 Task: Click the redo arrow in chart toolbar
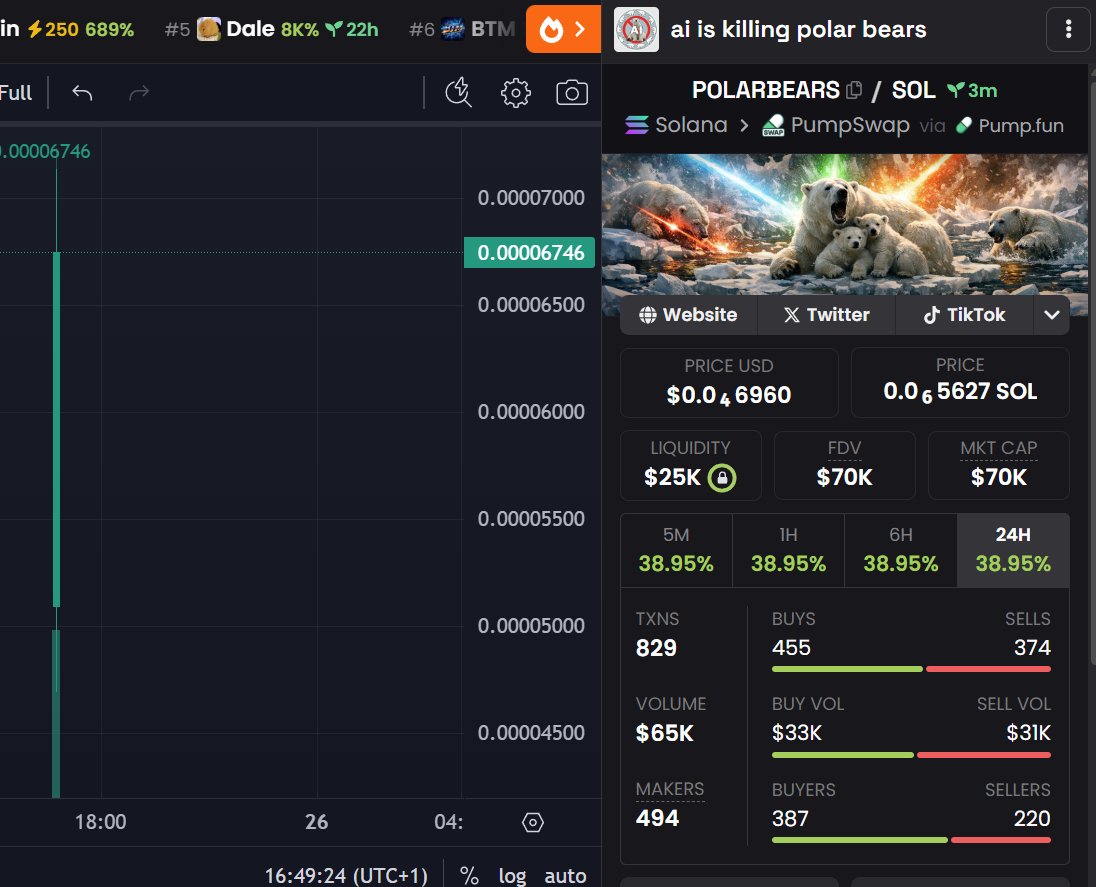click(139, 92)
